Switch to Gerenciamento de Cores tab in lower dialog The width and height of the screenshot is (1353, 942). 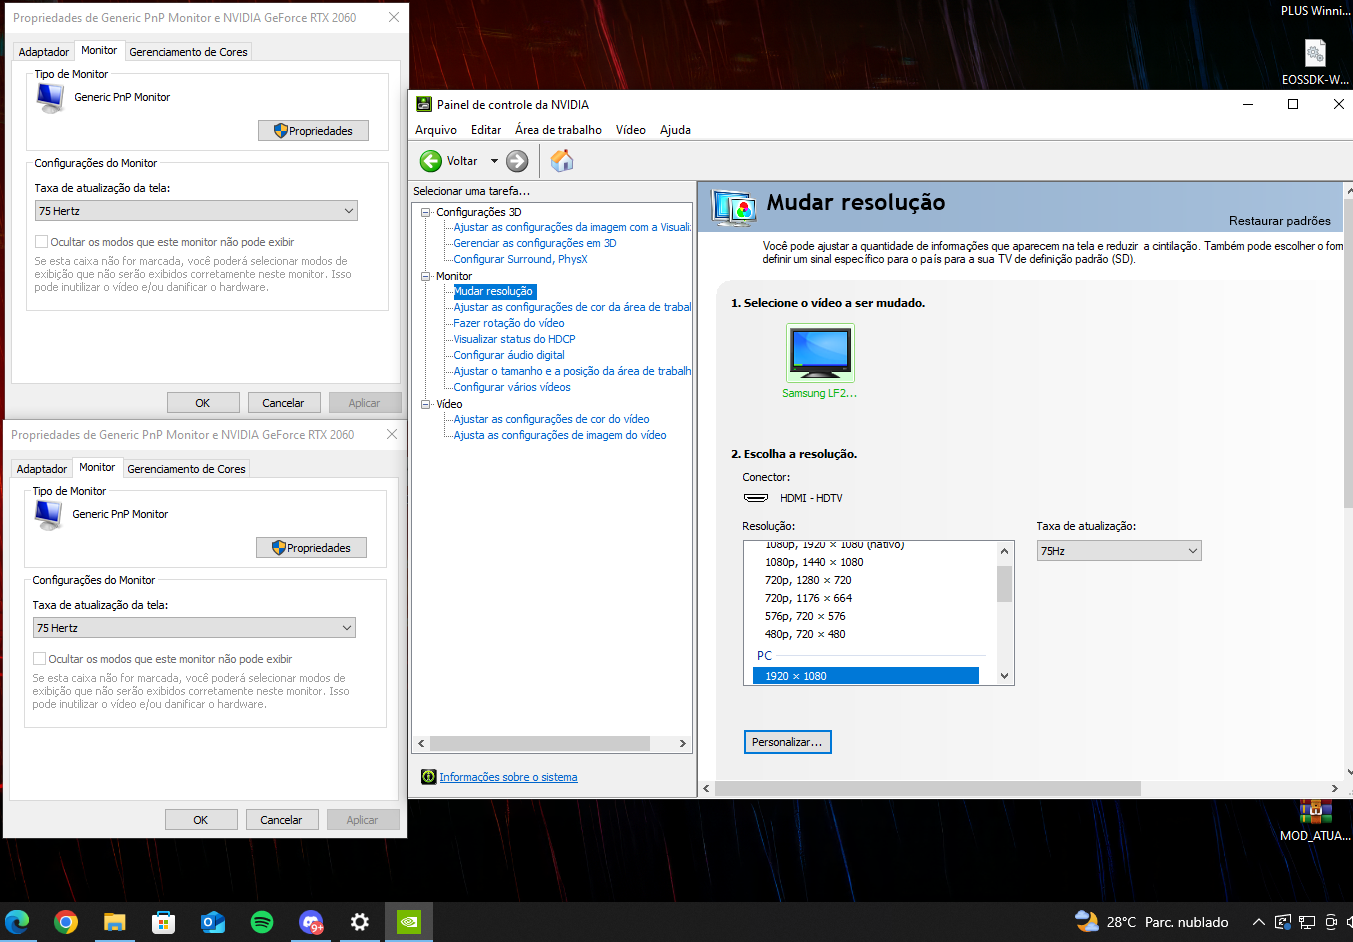coord(186,469)
